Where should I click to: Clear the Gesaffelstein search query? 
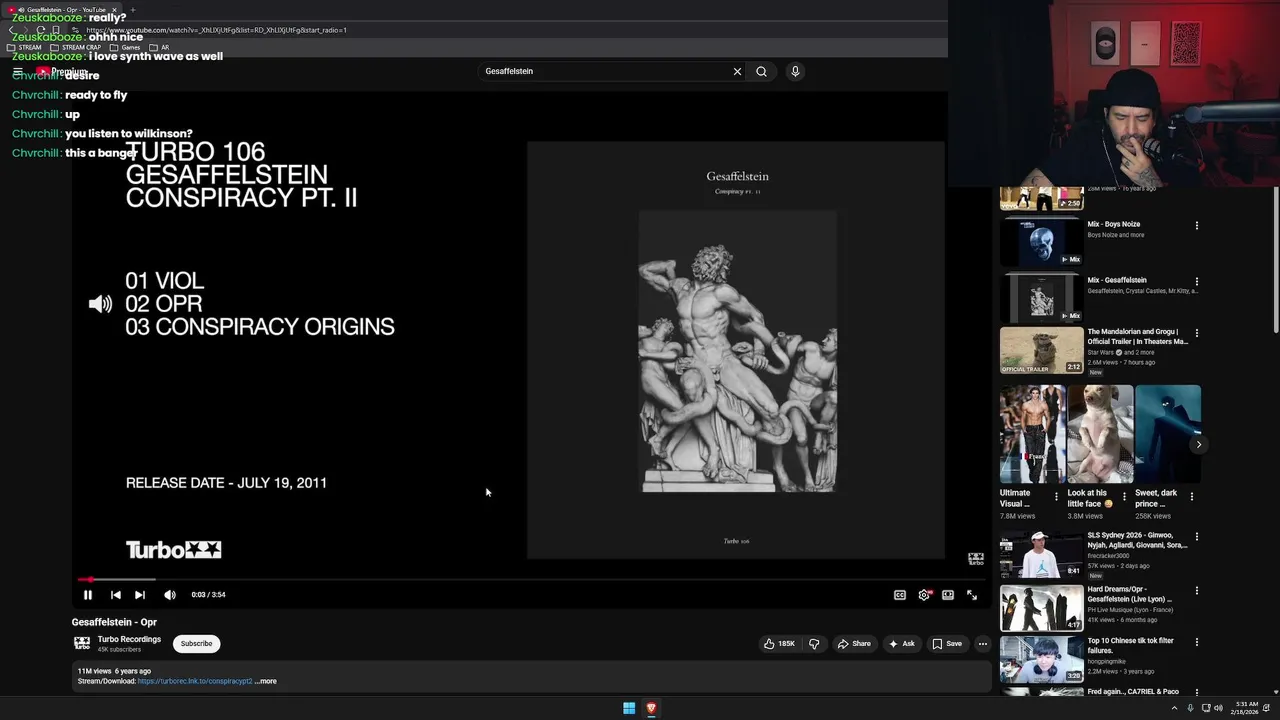(737, 71)
